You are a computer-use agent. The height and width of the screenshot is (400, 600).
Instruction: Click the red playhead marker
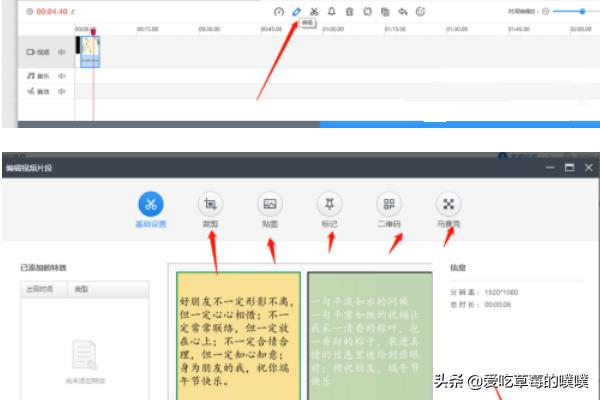(x=93, y=31)
